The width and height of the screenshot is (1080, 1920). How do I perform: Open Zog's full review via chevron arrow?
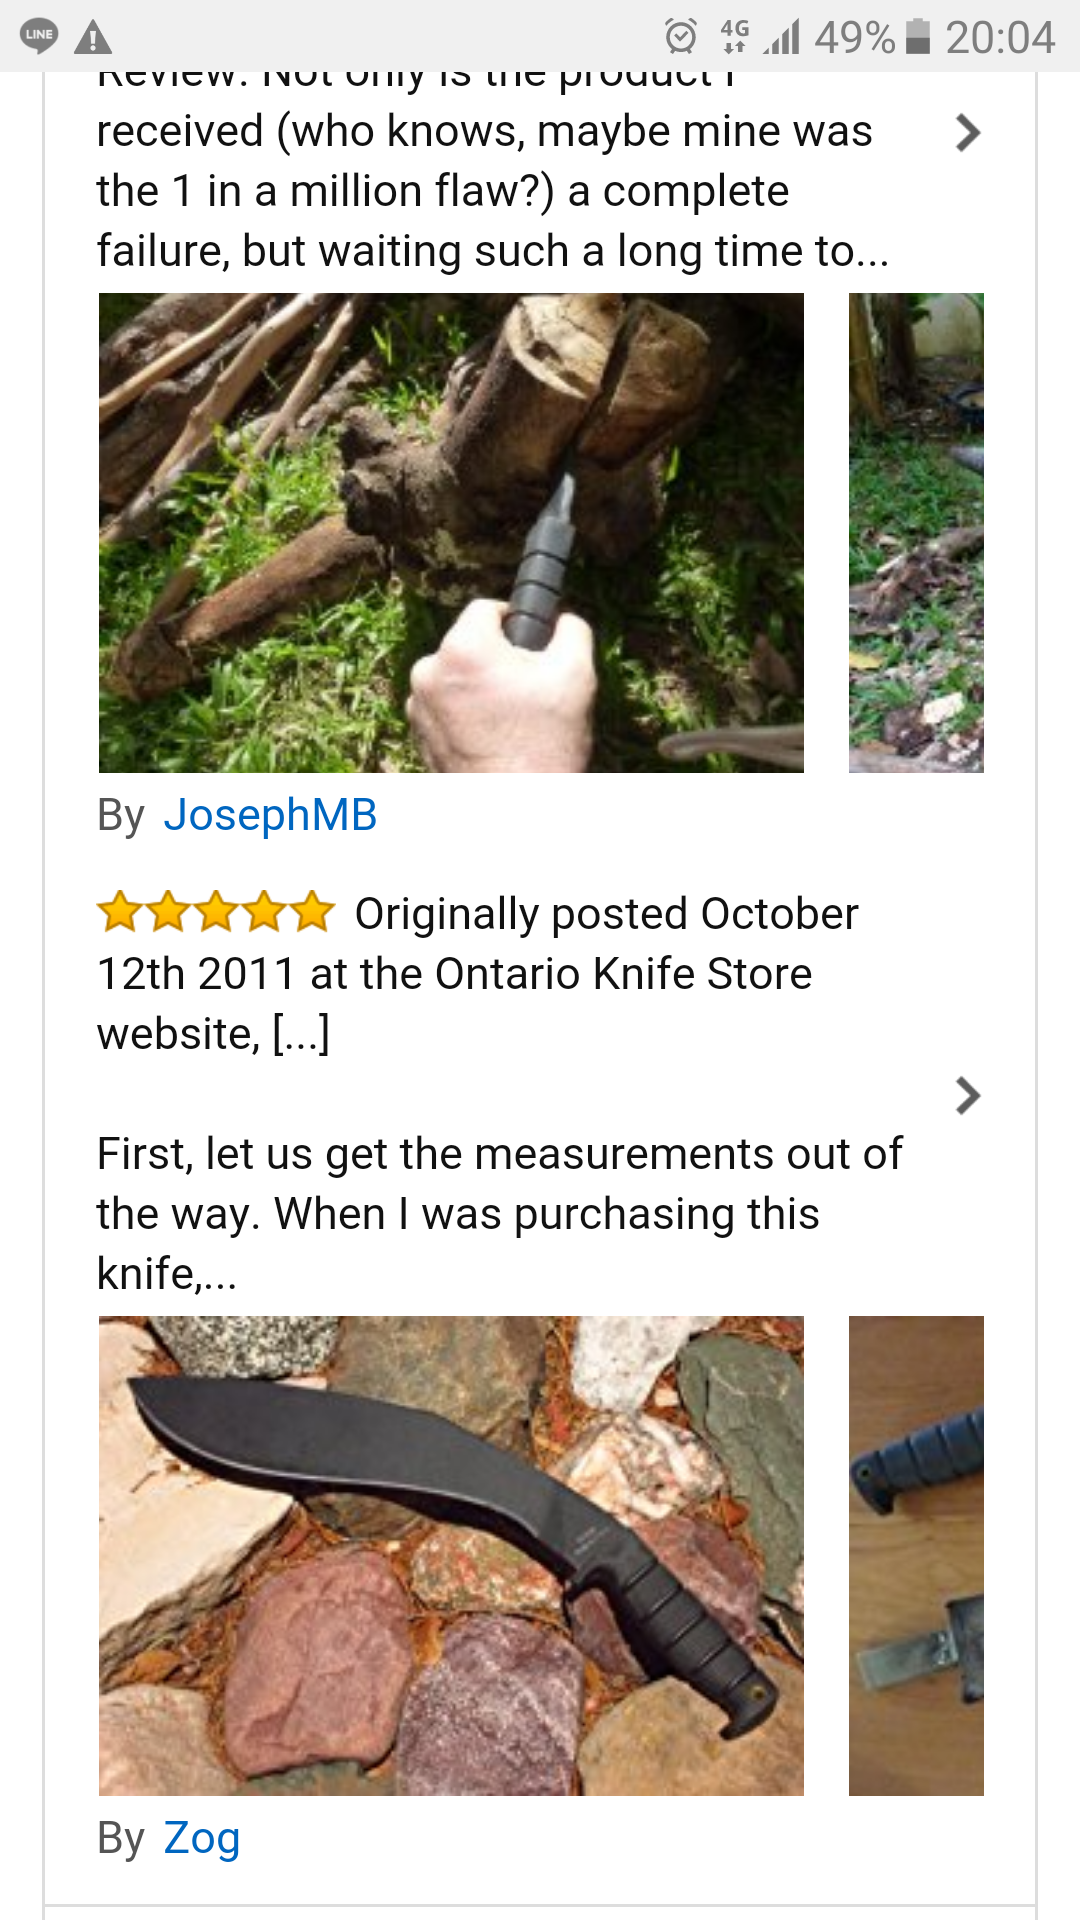tap(967, 1096)
